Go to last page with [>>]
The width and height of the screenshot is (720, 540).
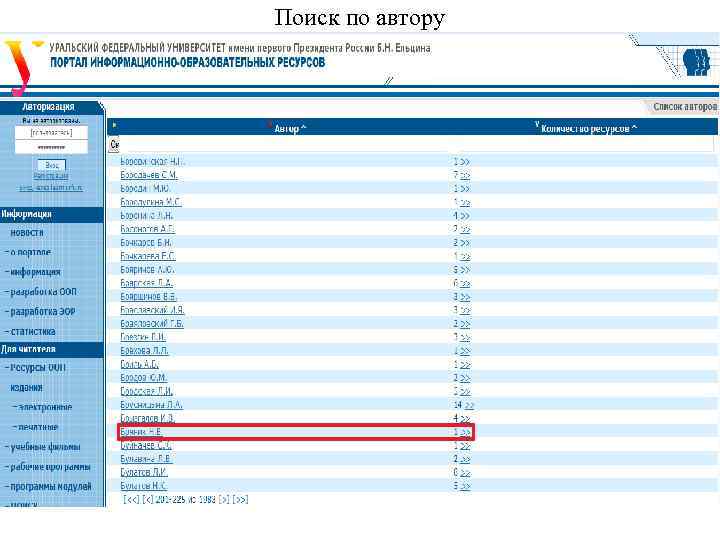coord(240,499)
